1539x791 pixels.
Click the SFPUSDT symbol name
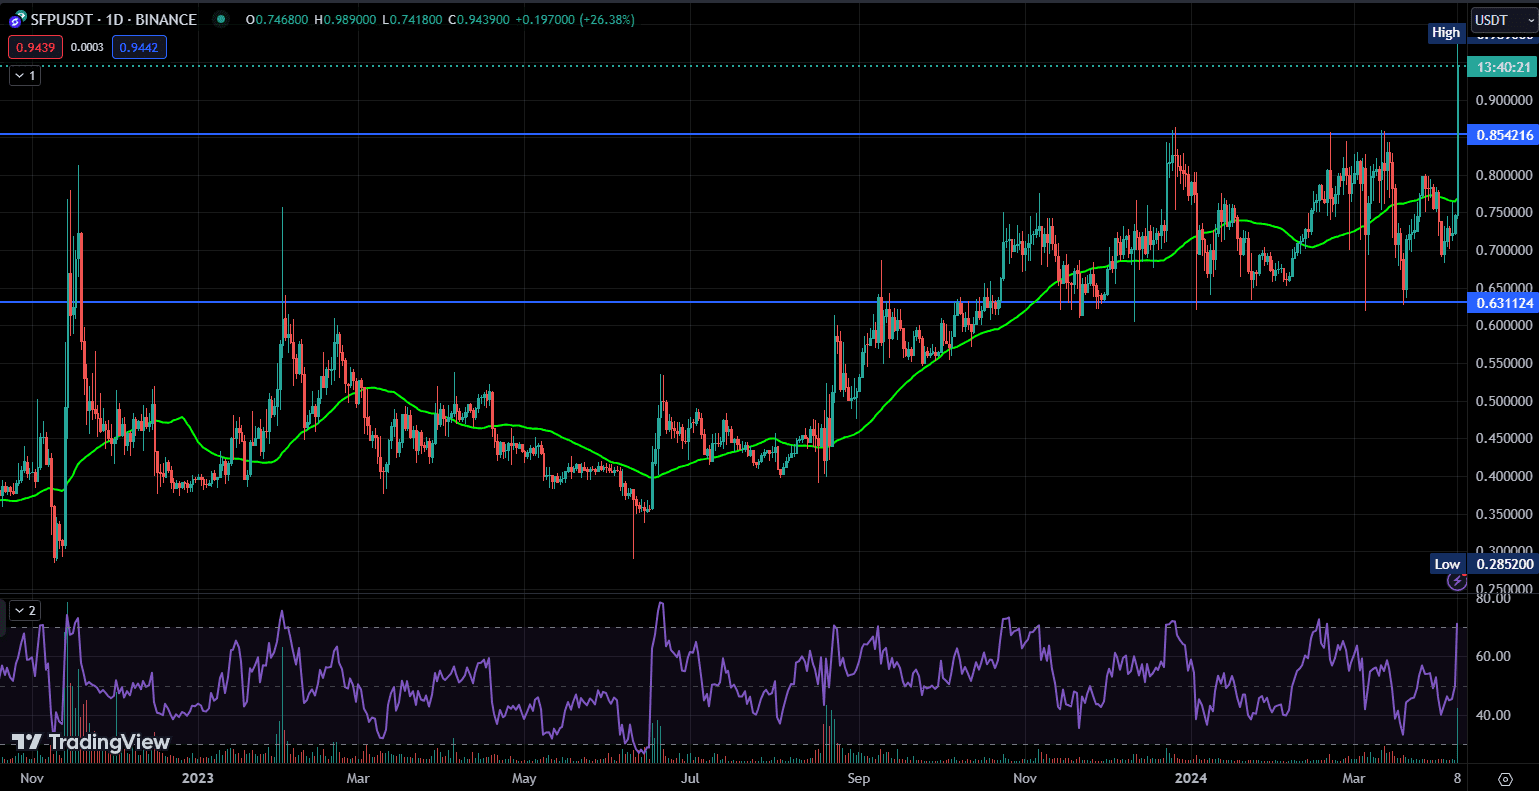tap(63, 19)
